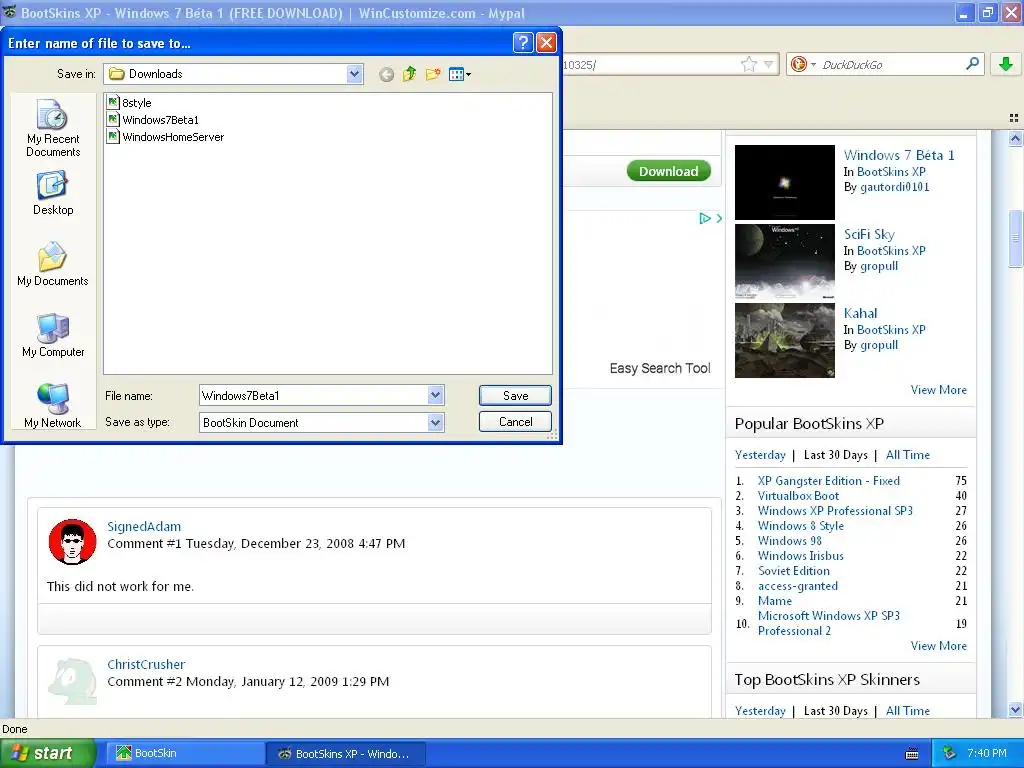Image resolution: width=1024 pixels, height=768 pixels.
Task: Click the AdChoices icon on advertisement
Action: point(705,218)
